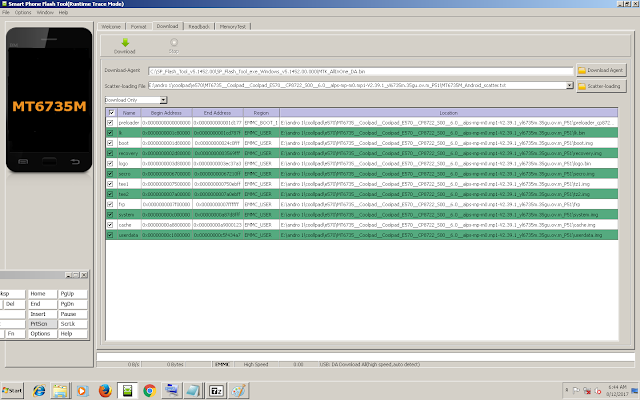Uncheck the logo partition checkbox

point(110,163)
